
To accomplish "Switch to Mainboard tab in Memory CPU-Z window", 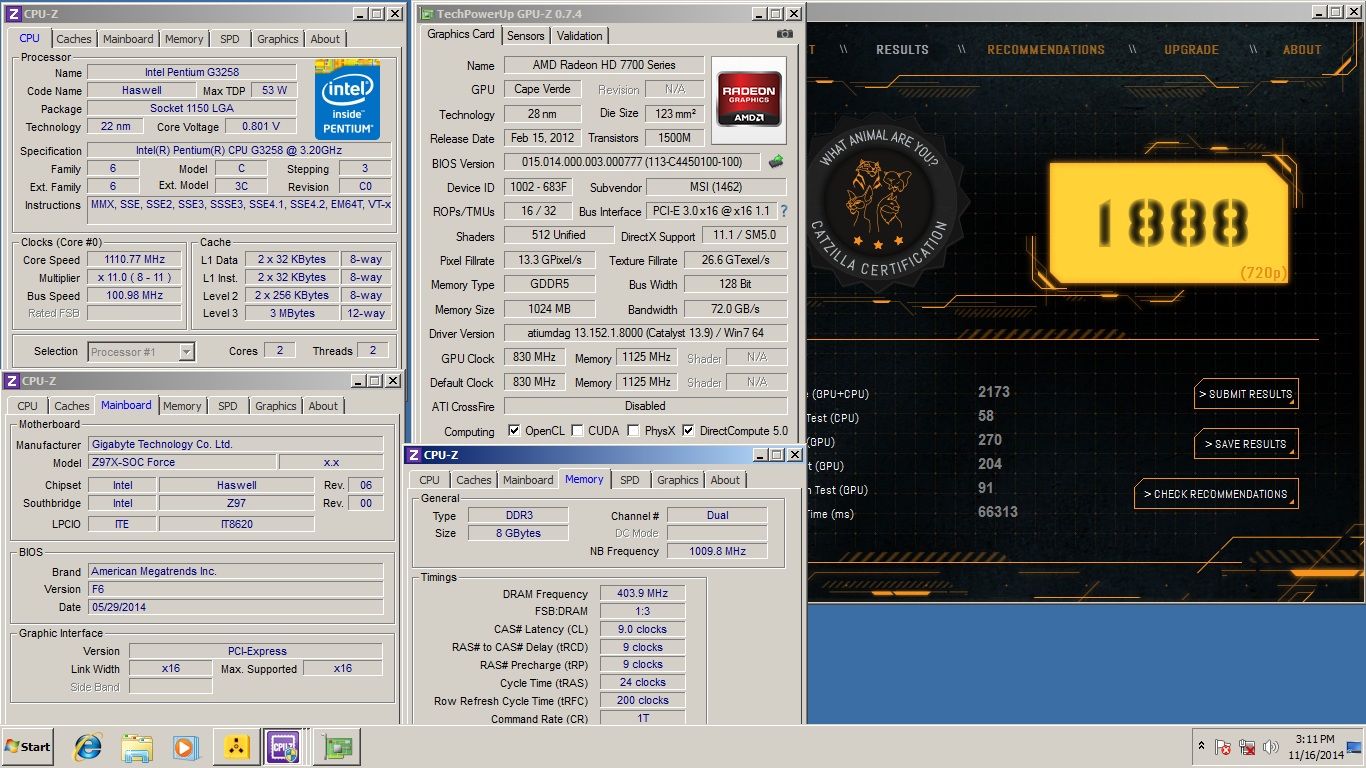I will [x=528, y=480].
